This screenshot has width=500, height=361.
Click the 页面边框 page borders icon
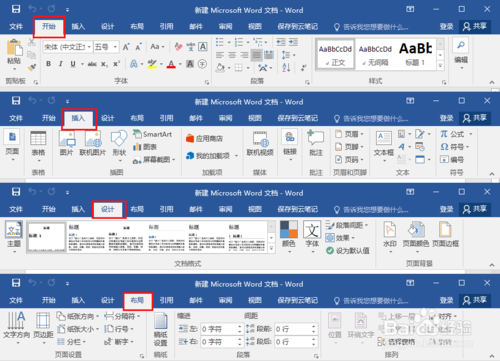click(445, 229)
